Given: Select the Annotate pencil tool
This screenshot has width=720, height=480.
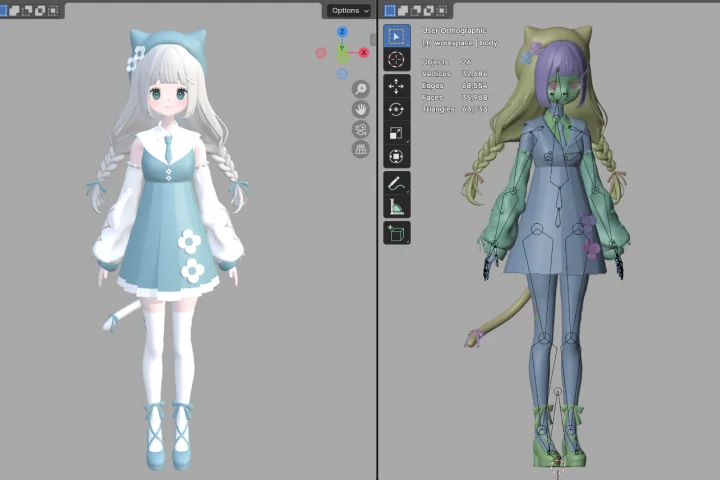Looking at the screenshot, I should coord(396,184).
